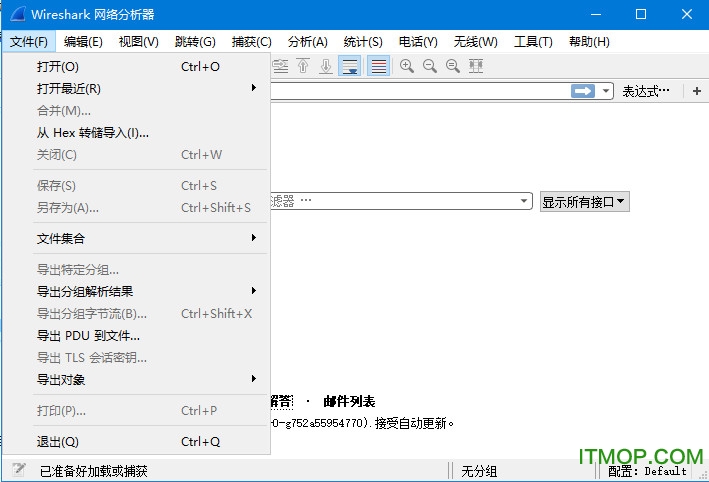Open the filter history dropdown arrow
The width and height of the screenshot is (709, 482).
point(606,91)
